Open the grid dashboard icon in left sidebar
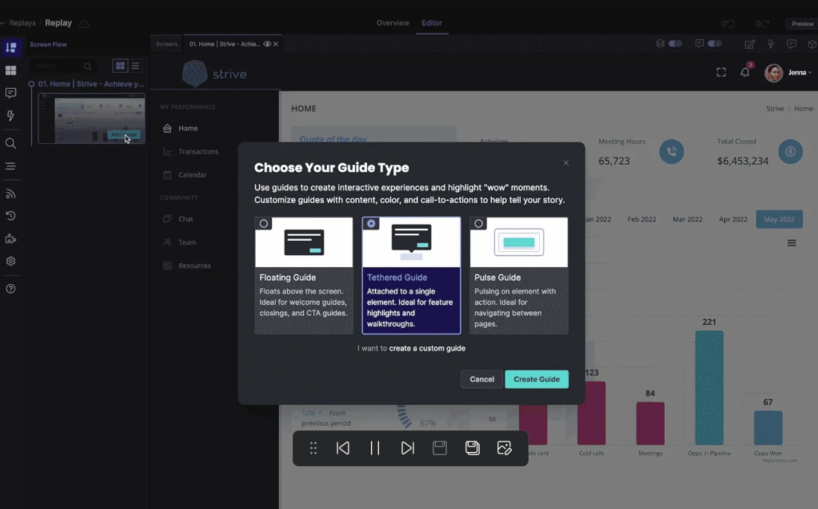Image resolution: width=818 pixels, height=509 pixels. (10, 70)
